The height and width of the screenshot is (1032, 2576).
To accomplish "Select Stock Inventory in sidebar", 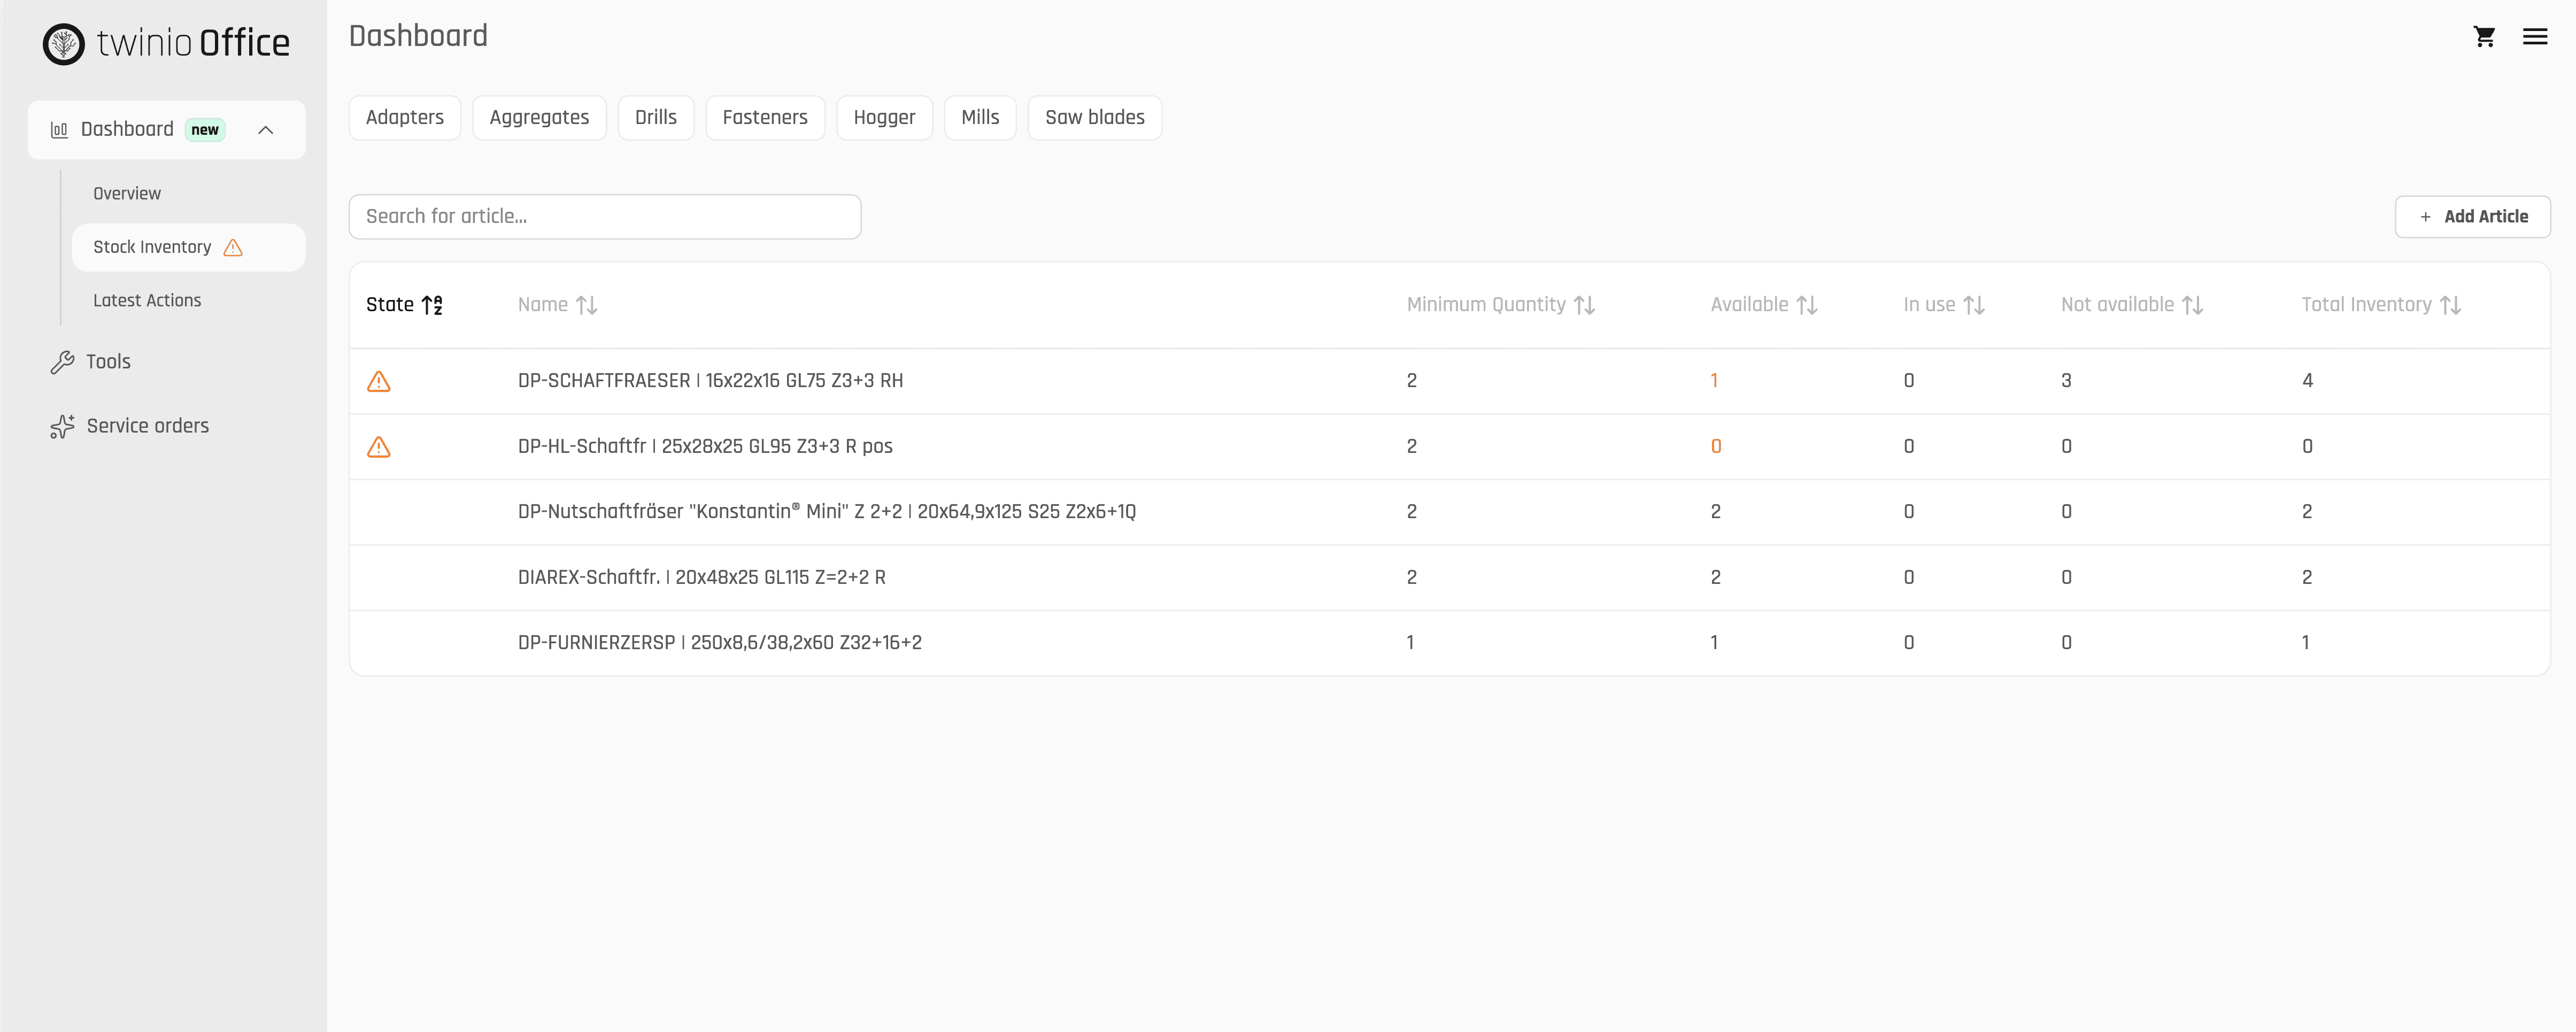I will 188,248.
